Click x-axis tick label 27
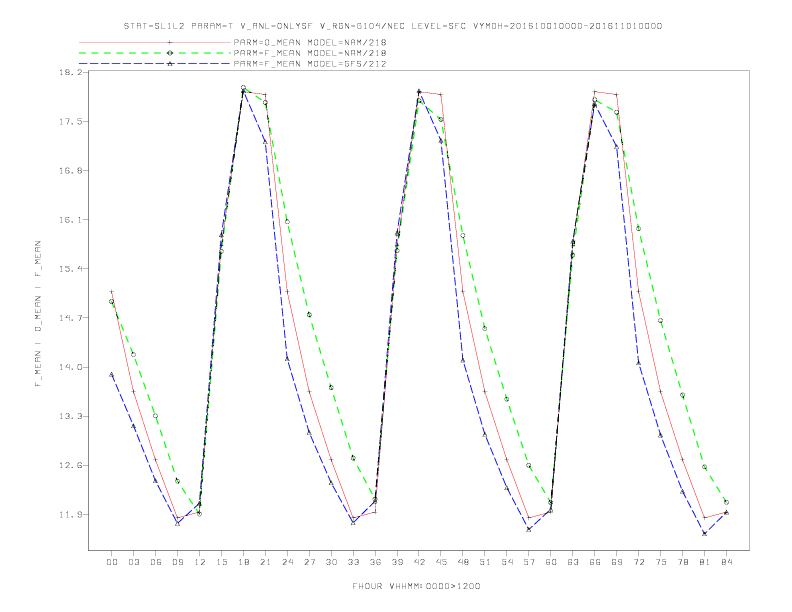This screenshot has height=612, width=792. (x=310, y=562)
